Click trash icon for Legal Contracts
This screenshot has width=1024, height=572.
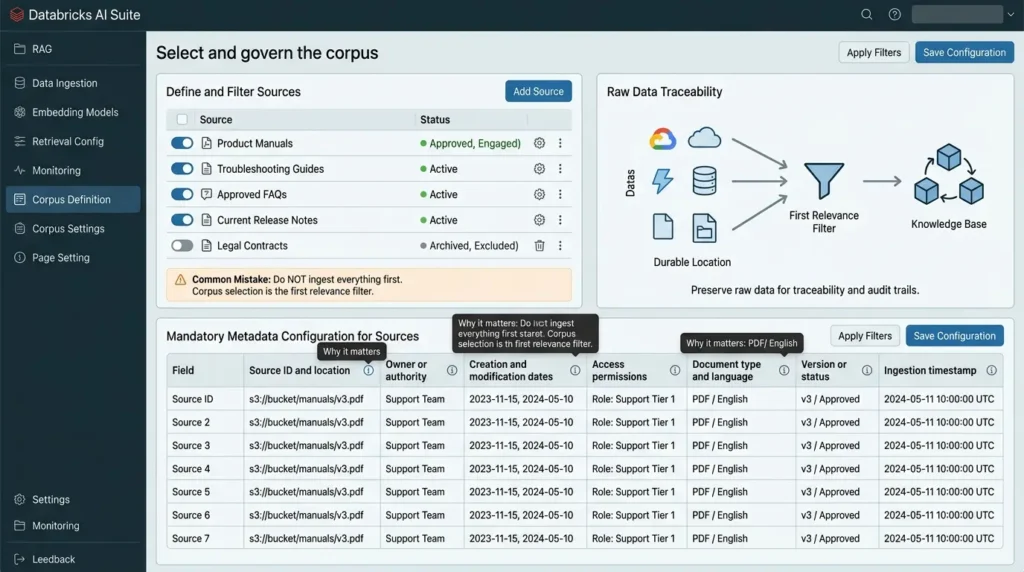539,246
